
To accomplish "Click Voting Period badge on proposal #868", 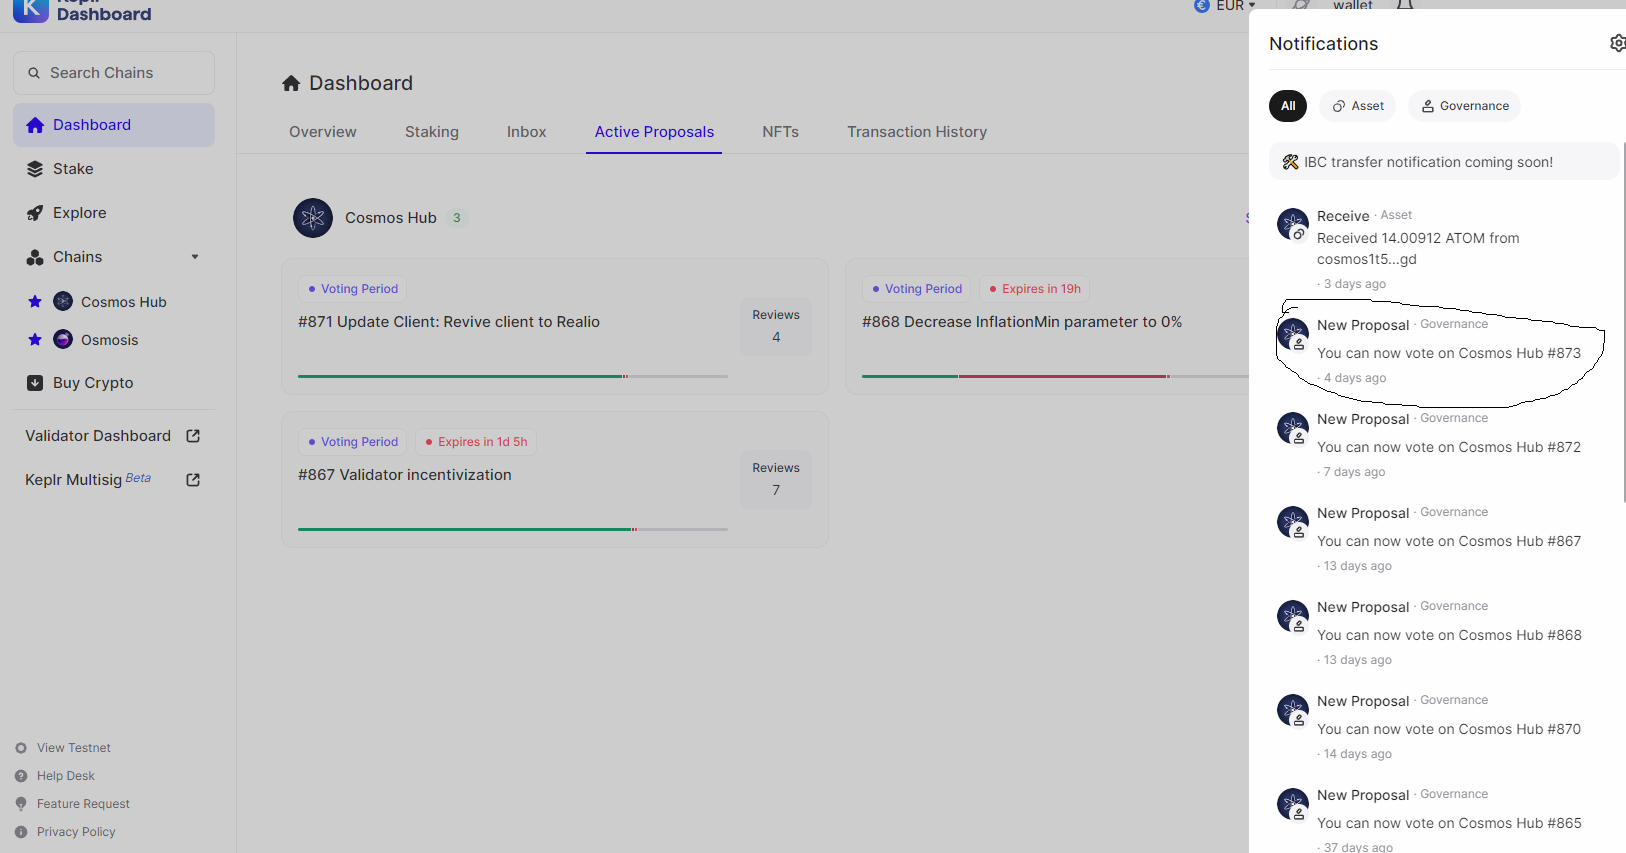I will click(x=917, y=289).
